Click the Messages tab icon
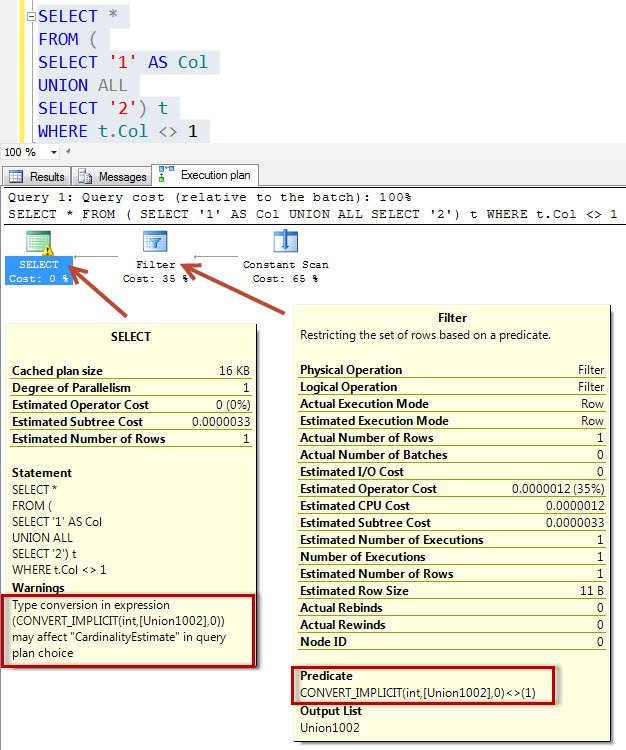 click(x=85, y=176)
